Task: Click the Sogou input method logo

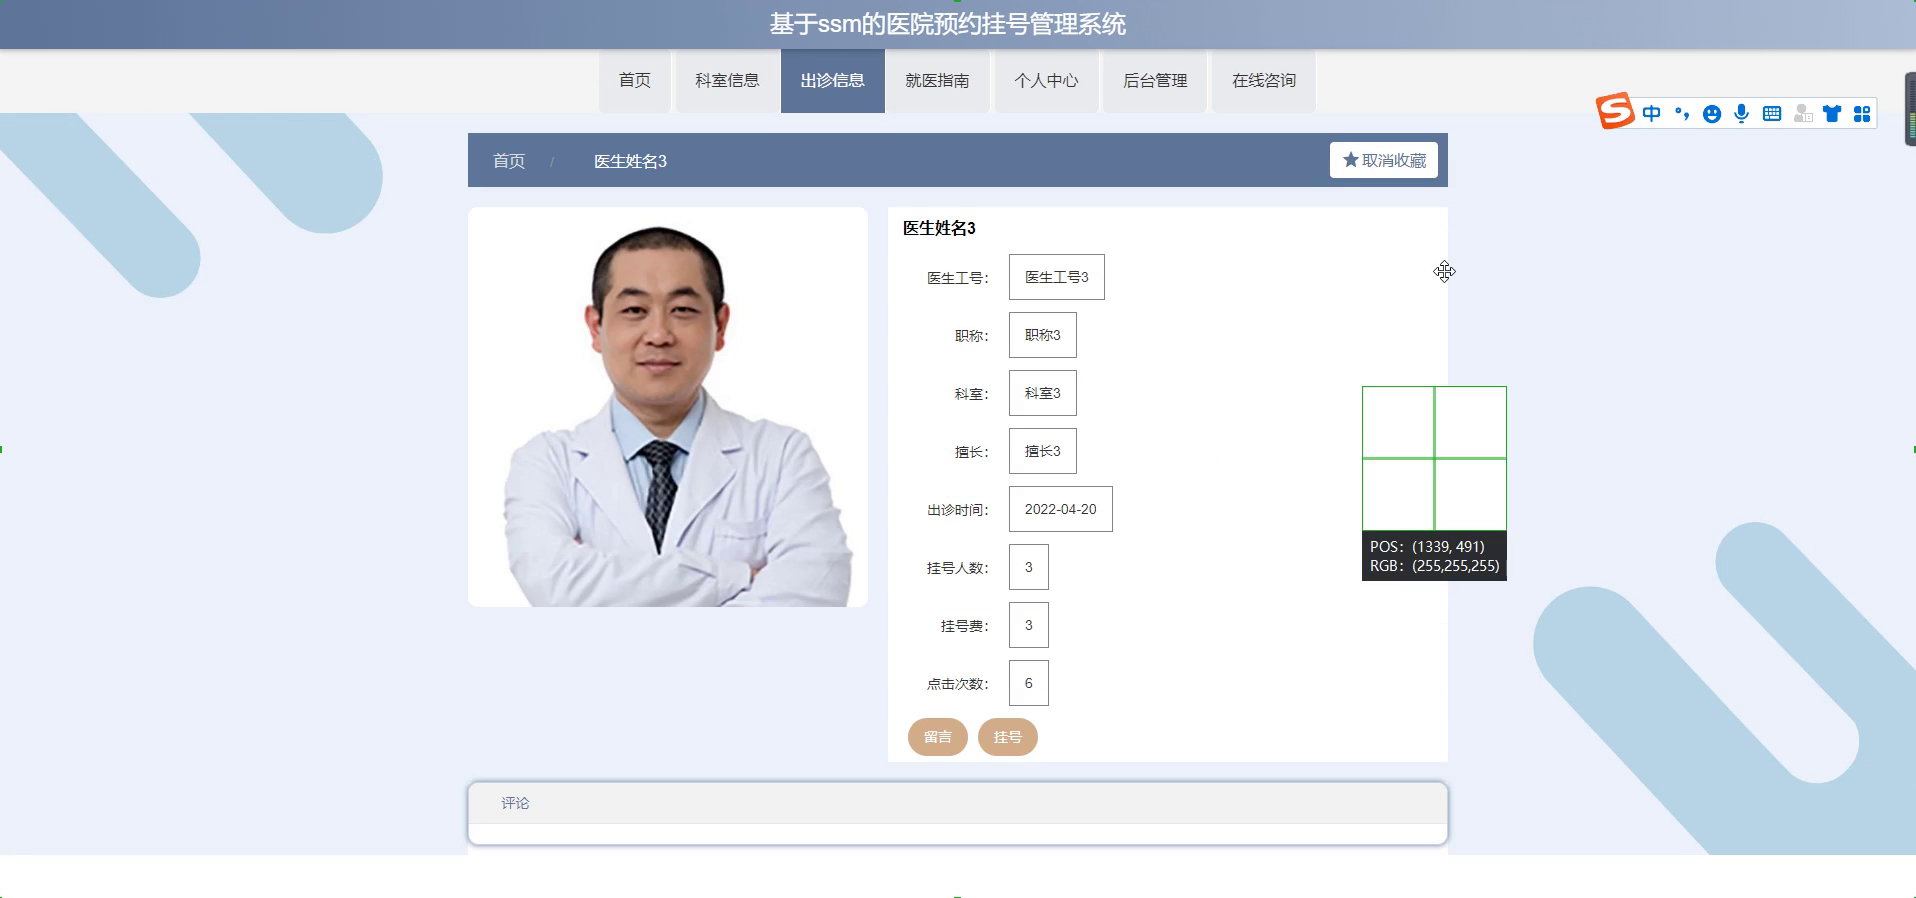Action: click(1615, 111)
